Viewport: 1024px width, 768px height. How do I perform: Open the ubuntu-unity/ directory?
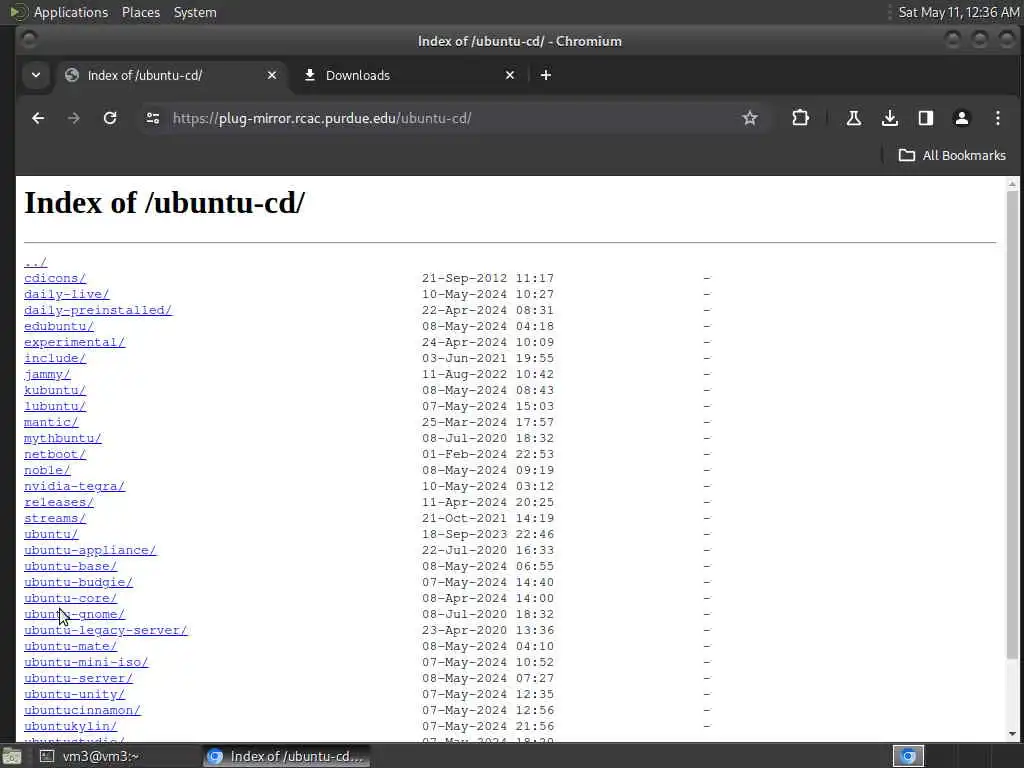74,694
